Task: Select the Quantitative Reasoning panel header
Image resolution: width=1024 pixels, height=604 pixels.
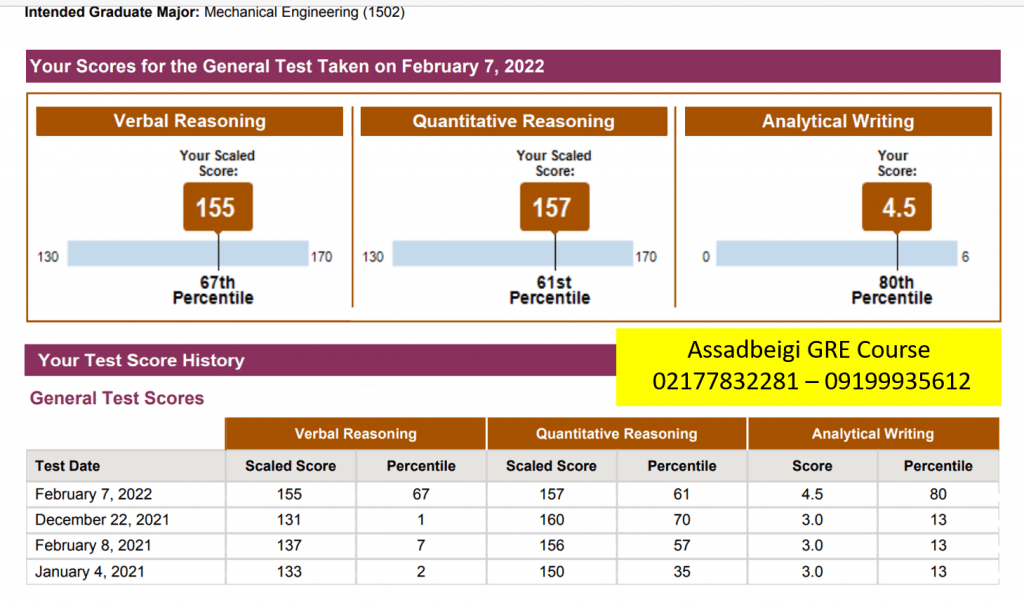Action: [513, 122]
